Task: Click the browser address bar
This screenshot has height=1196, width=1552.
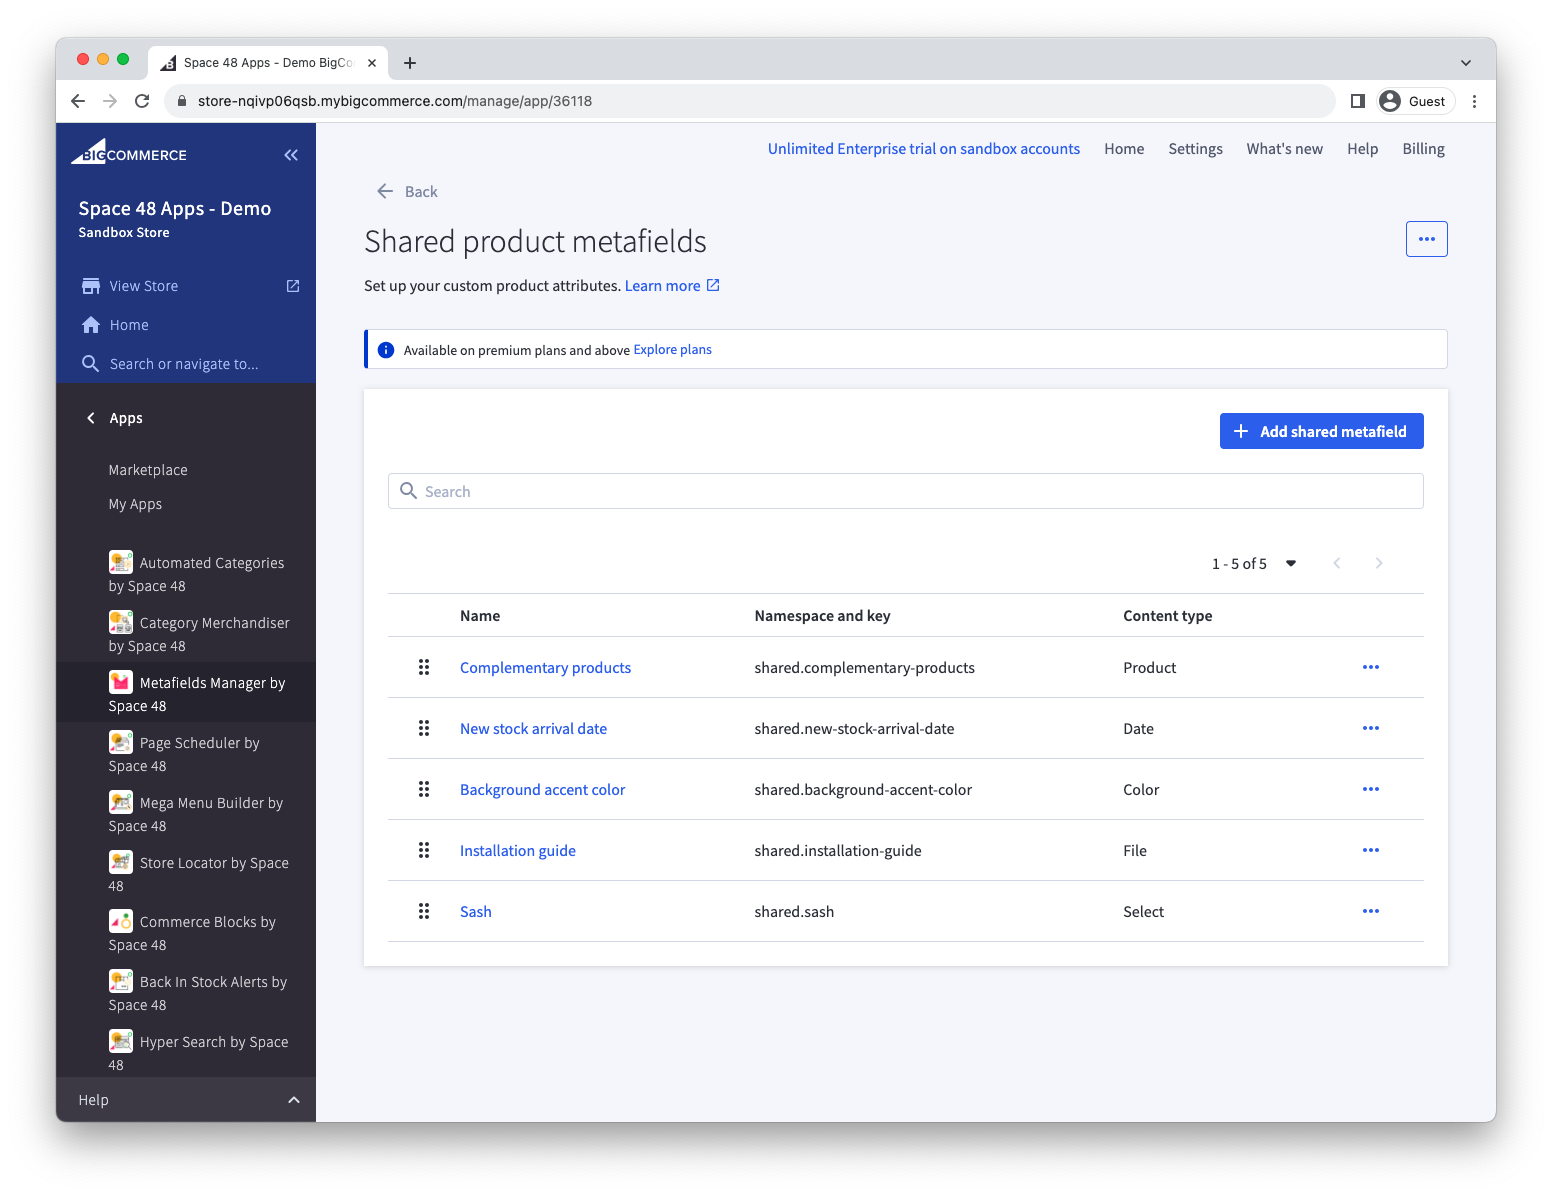Action: point(750,101)
